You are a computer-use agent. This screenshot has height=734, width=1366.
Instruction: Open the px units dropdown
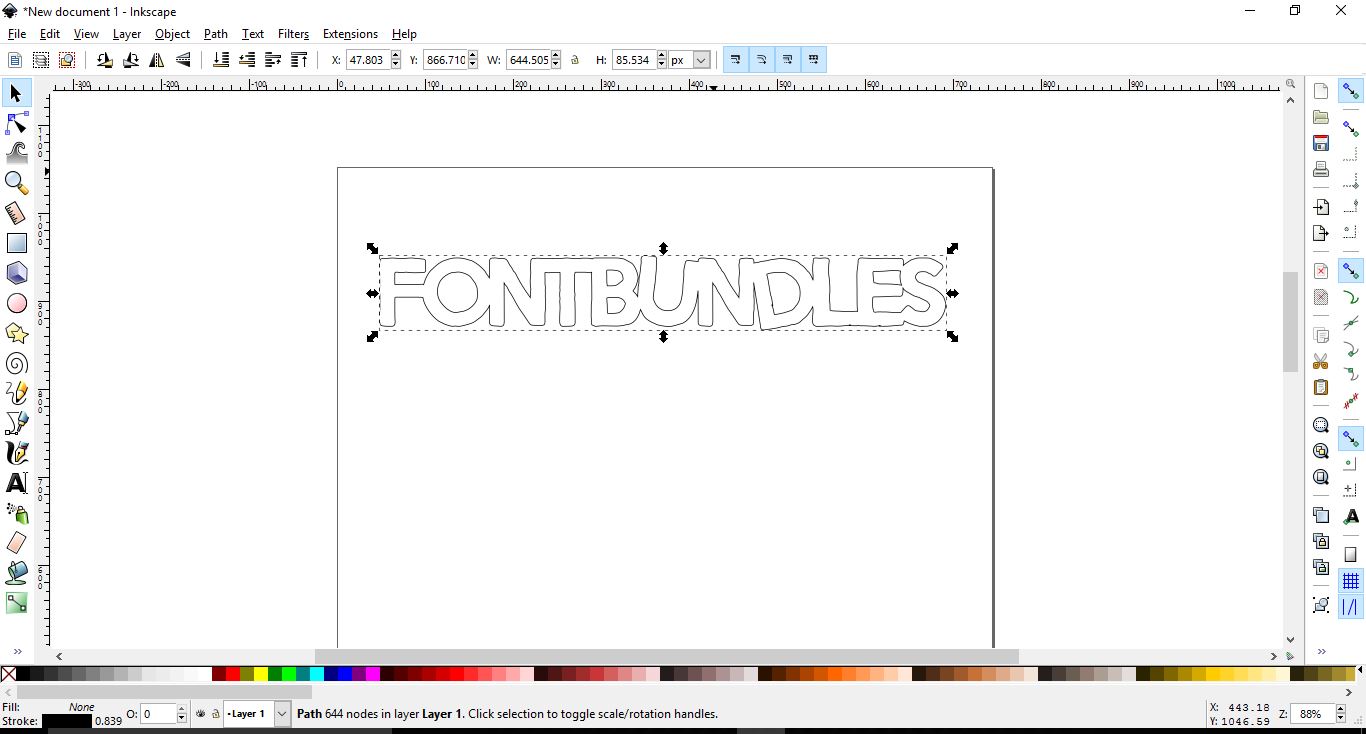[701, 60]
